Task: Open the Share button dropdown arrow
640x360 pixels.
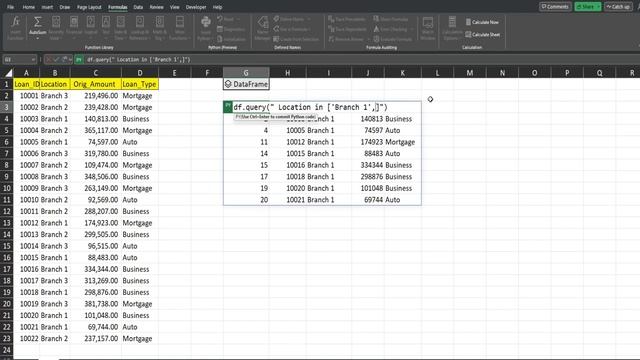Action: point(598,7)
